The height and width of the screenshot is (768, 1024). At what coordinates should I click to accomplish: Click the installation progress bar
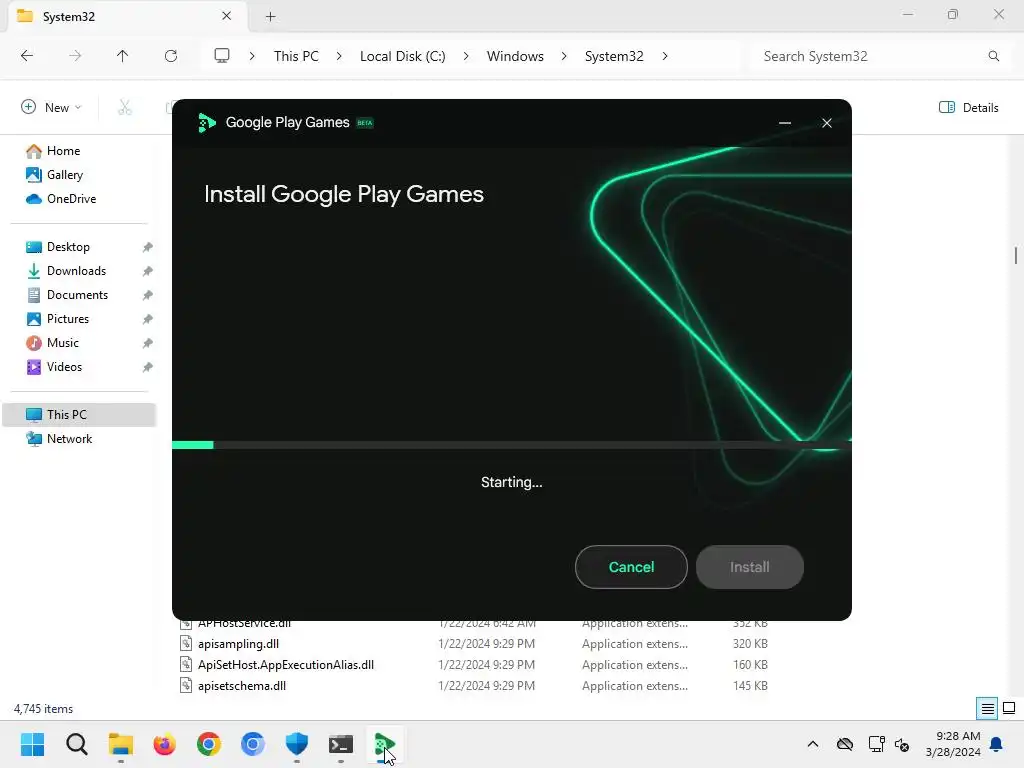511,445
